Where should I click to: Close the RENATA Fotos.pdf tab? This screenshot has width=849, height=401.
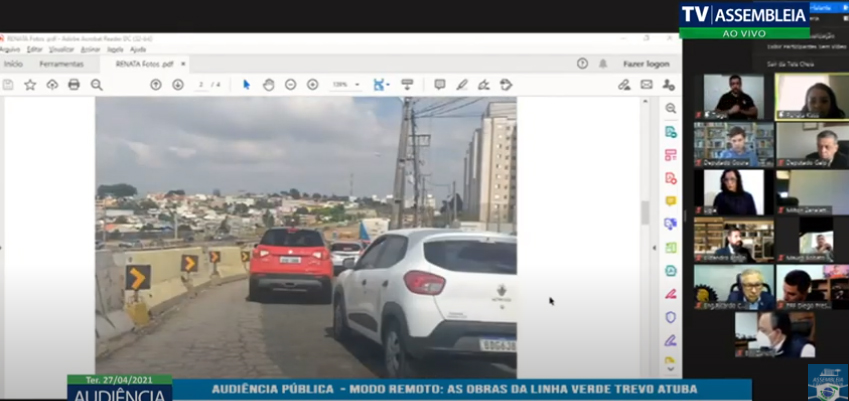[x=181, y=63]
